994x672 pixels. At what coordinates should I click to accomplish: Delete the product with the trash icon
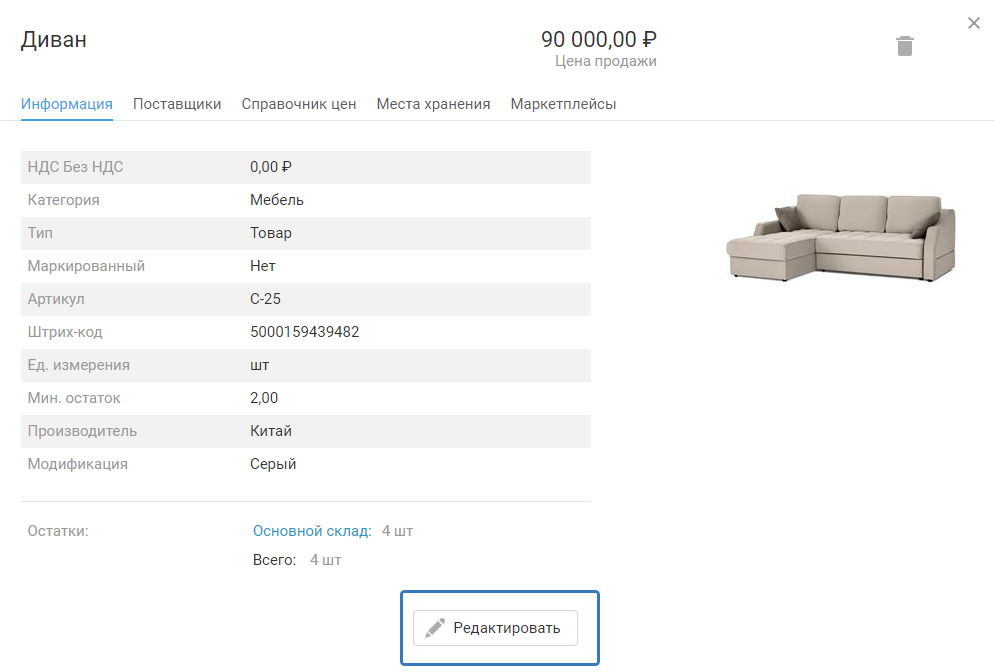point(905,46)
